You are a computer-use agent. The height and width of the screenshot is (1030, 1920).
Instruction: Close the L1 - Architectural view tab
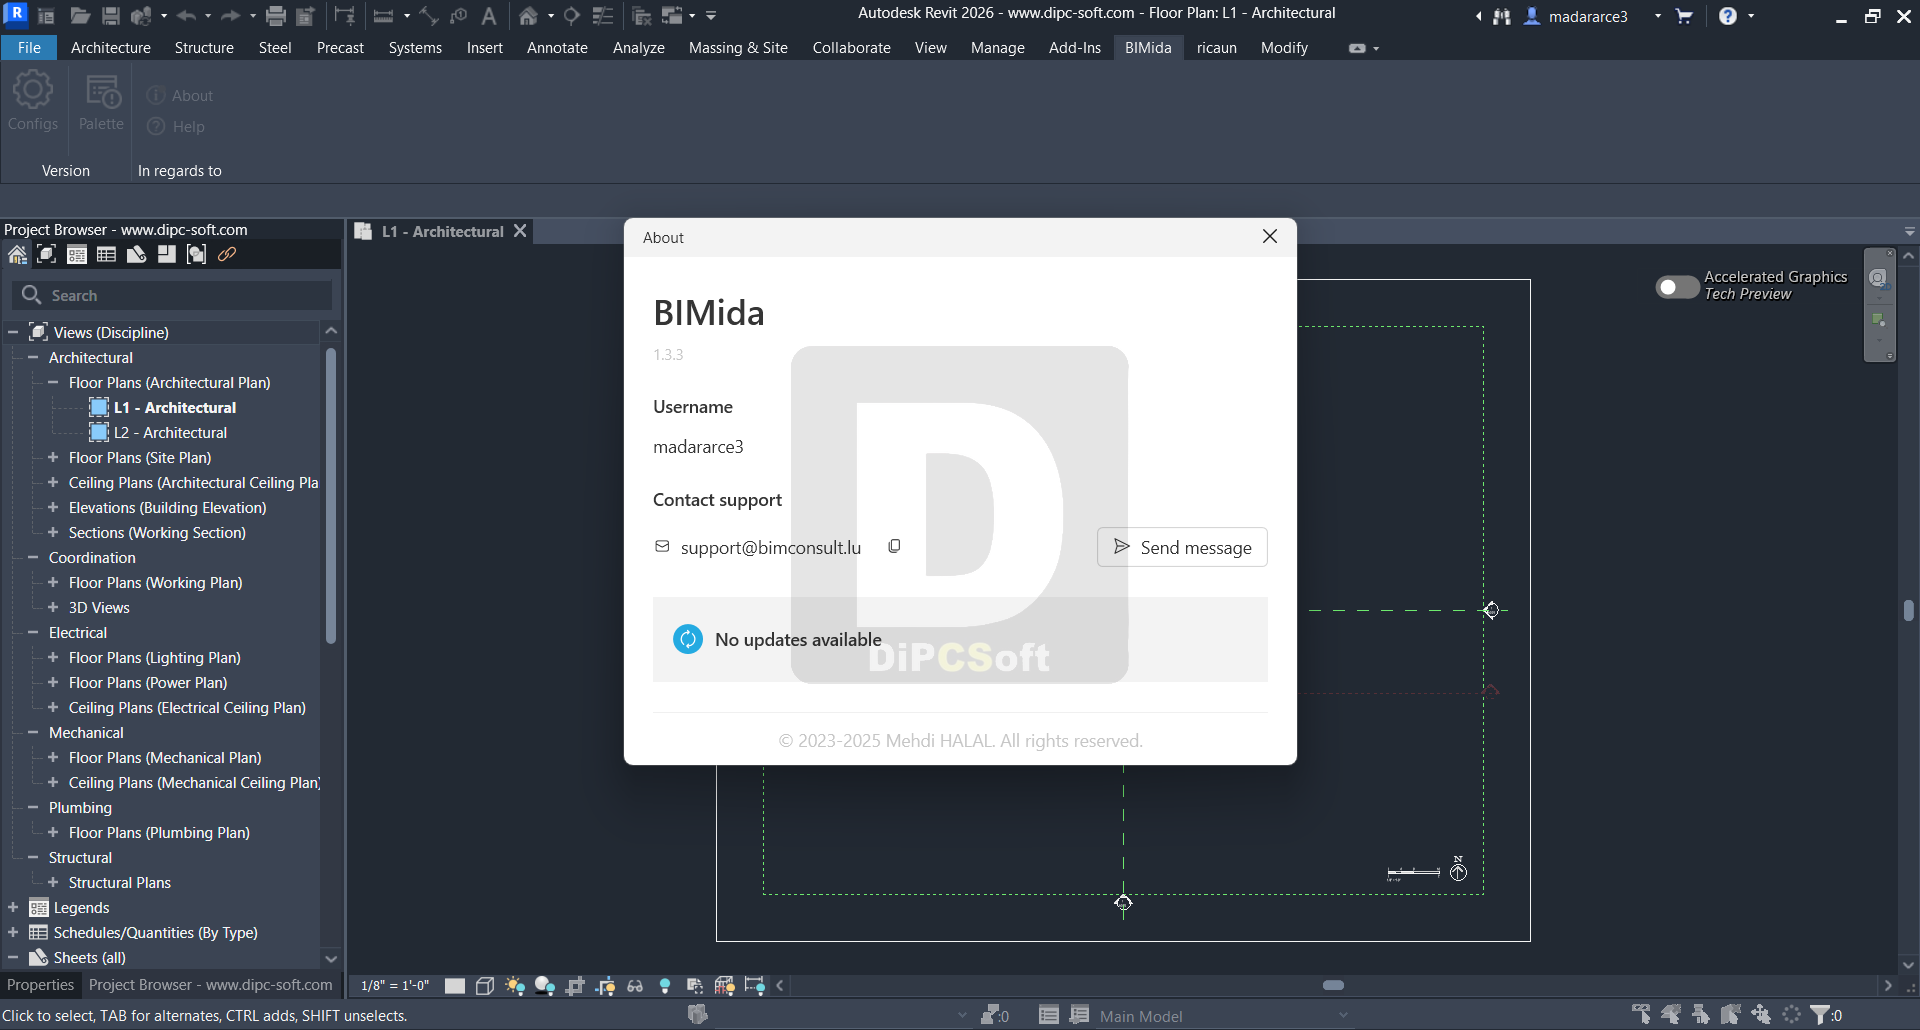[x=520, y=231]
